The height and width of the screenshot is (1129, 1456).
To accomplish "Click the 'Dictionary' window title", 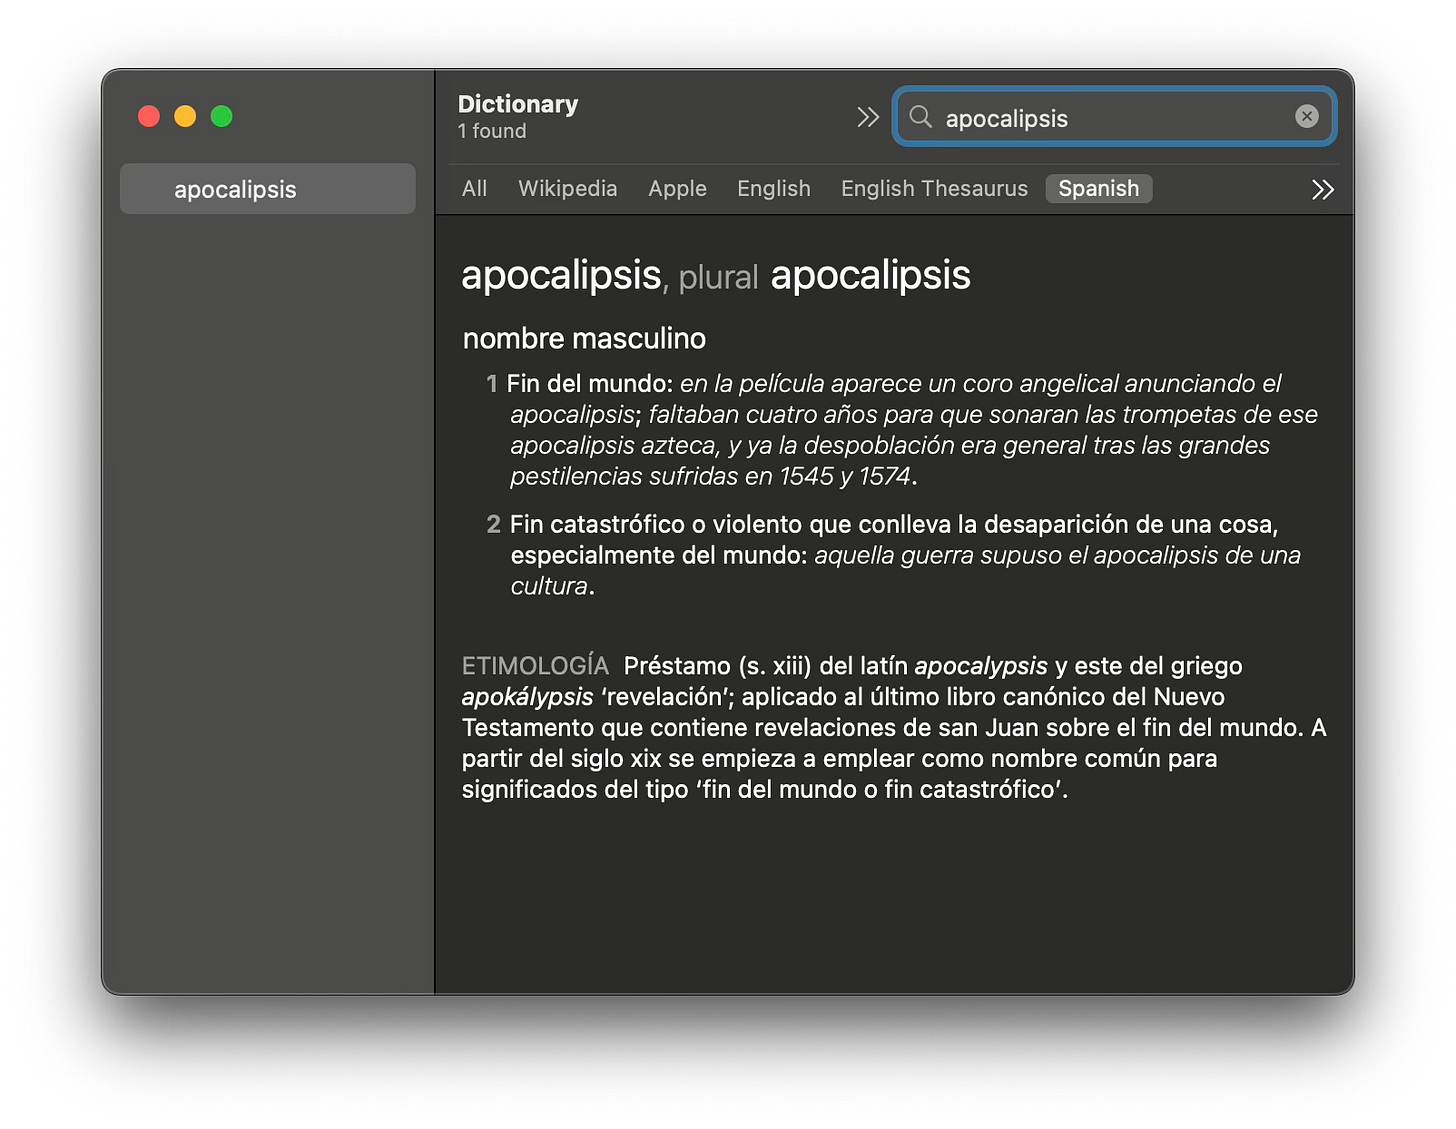I will click(518, 104).
